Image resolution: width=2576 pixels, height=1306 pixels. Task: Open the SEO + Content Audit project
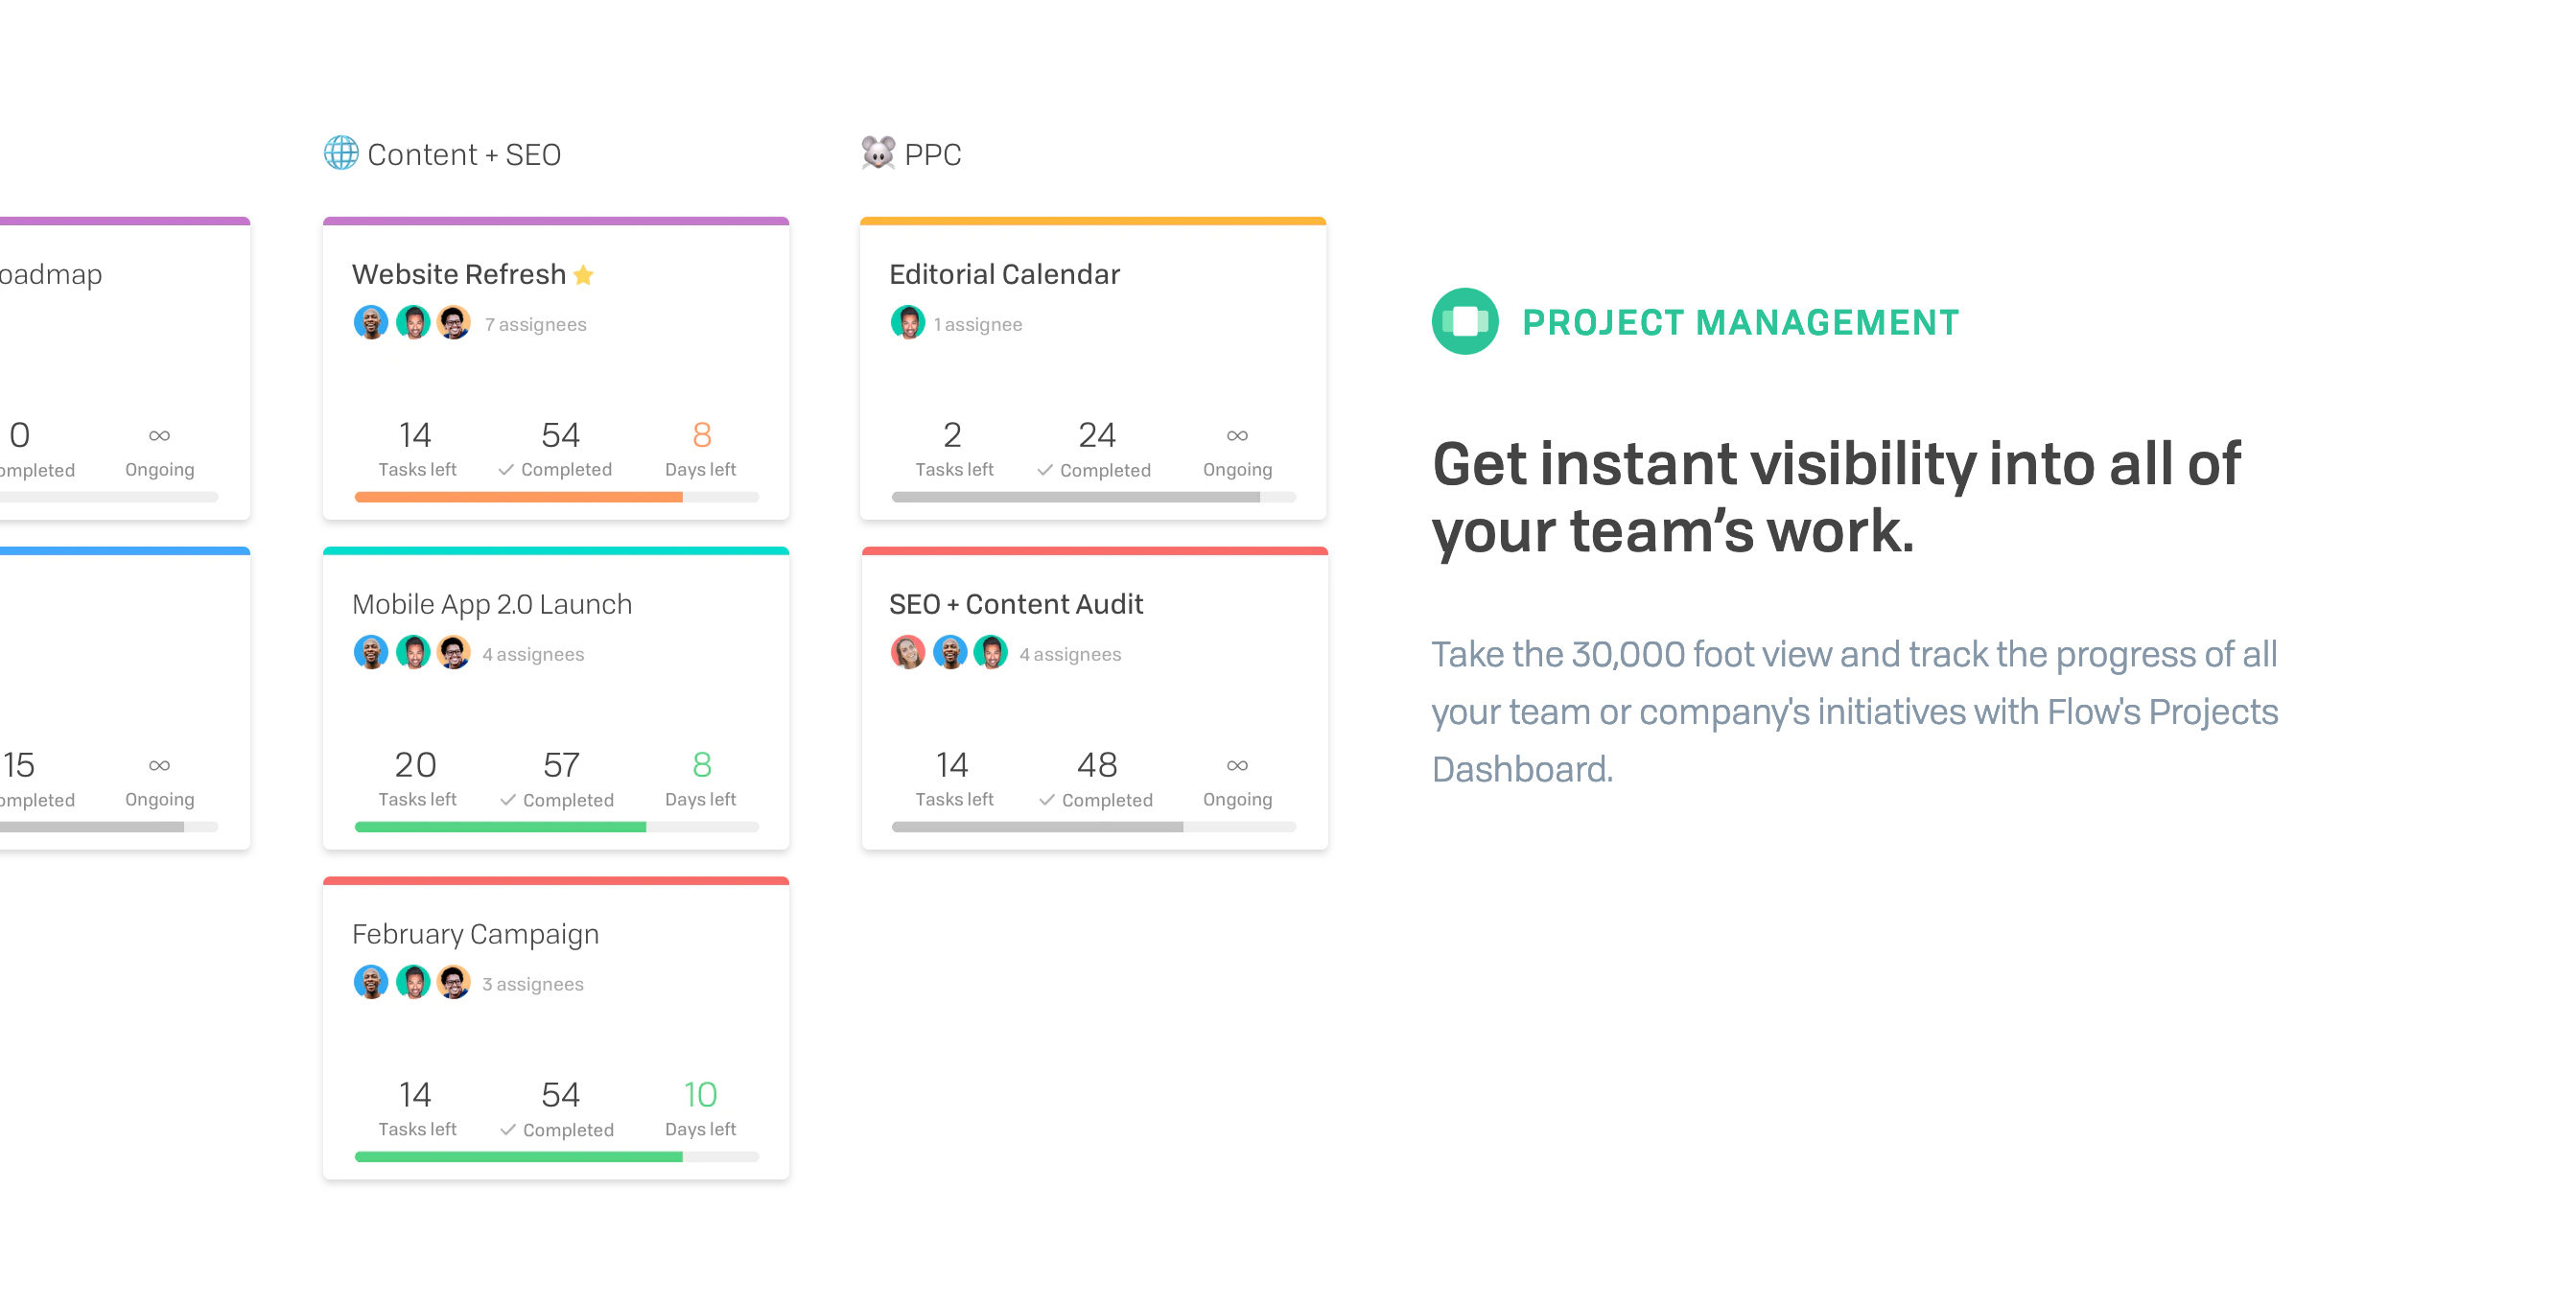click(1016, 604)
